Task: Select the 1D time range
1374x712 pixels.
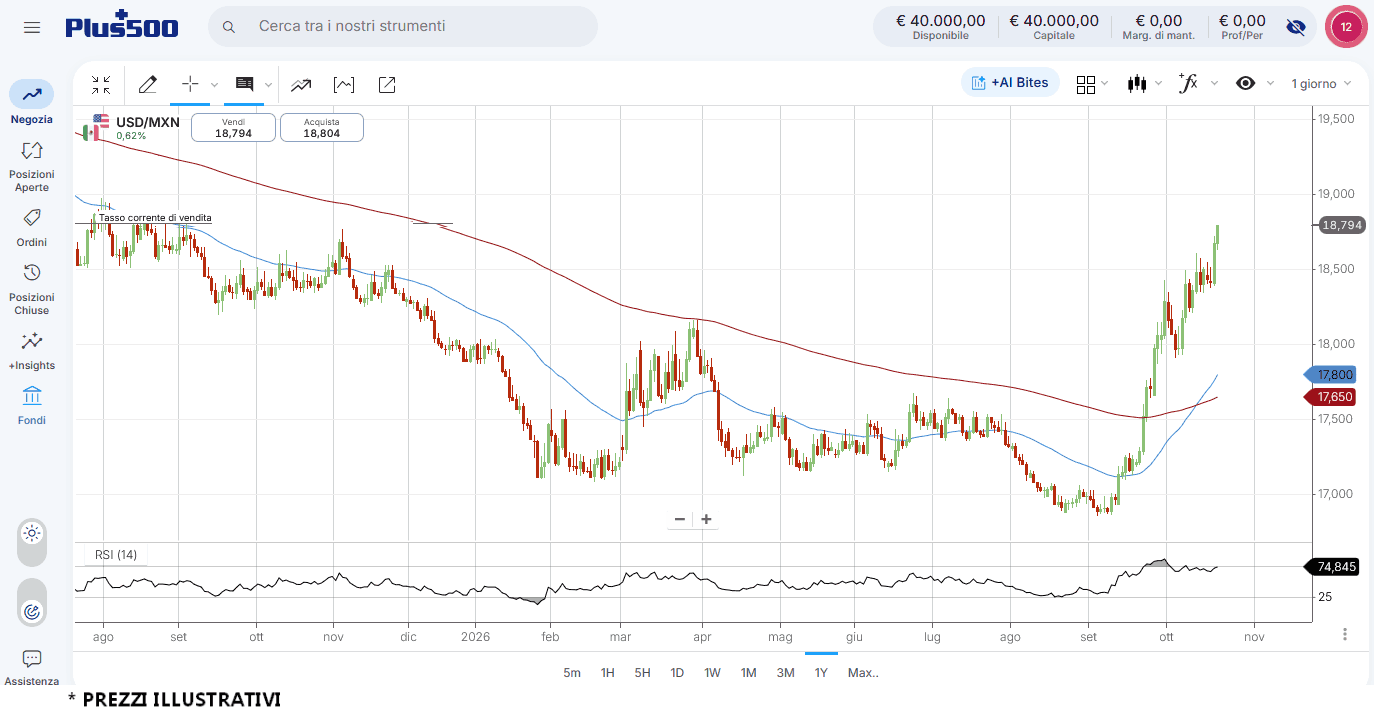Action: pyautogui.click(x=677, y=673)
